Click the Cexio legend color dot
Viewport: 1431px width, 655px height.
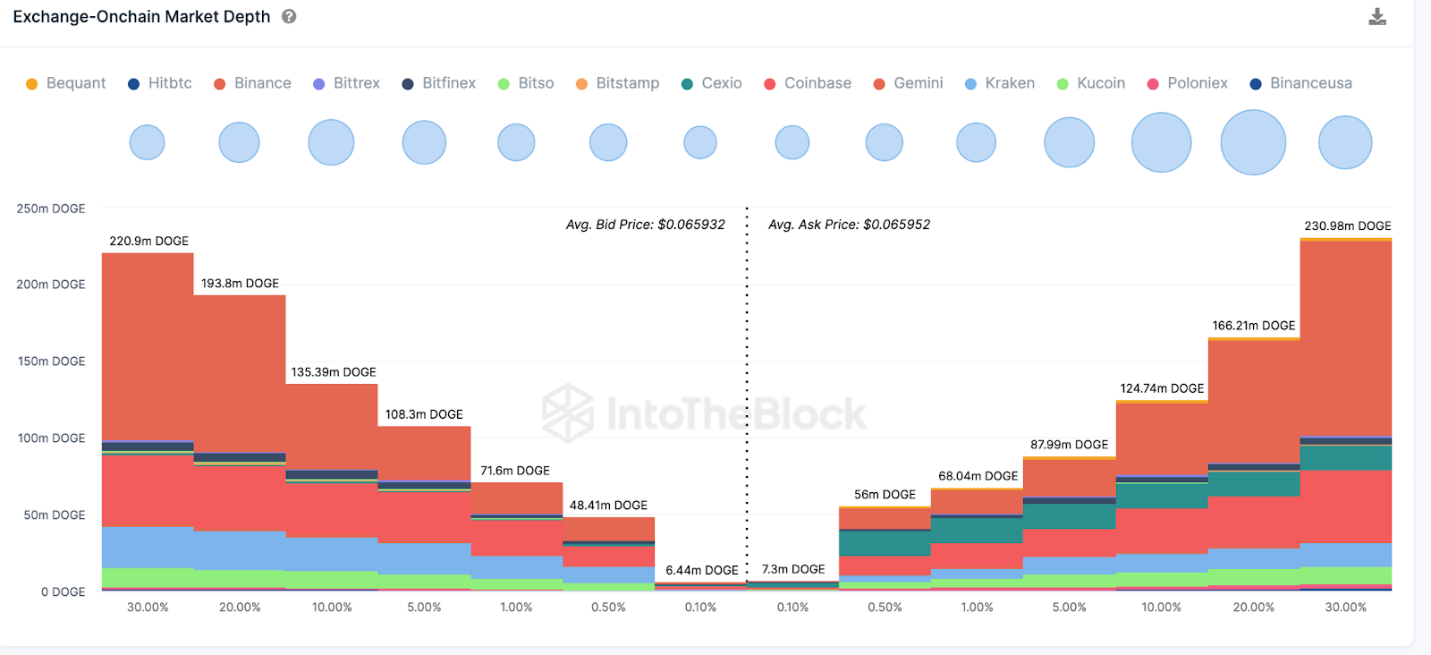click(x=687, y=83)
